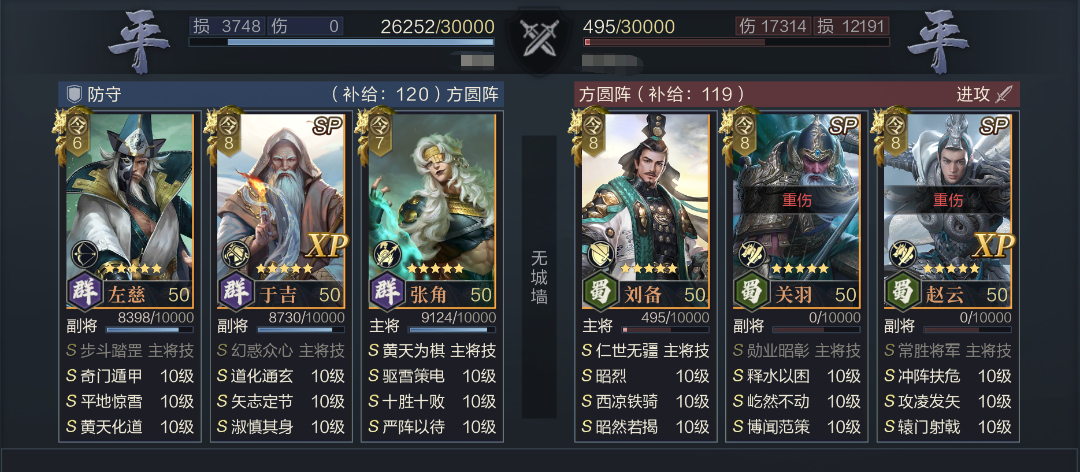Click the shield icon beside 防守
The width and height of the screenshot is (1080, 472).
point(74,94)
